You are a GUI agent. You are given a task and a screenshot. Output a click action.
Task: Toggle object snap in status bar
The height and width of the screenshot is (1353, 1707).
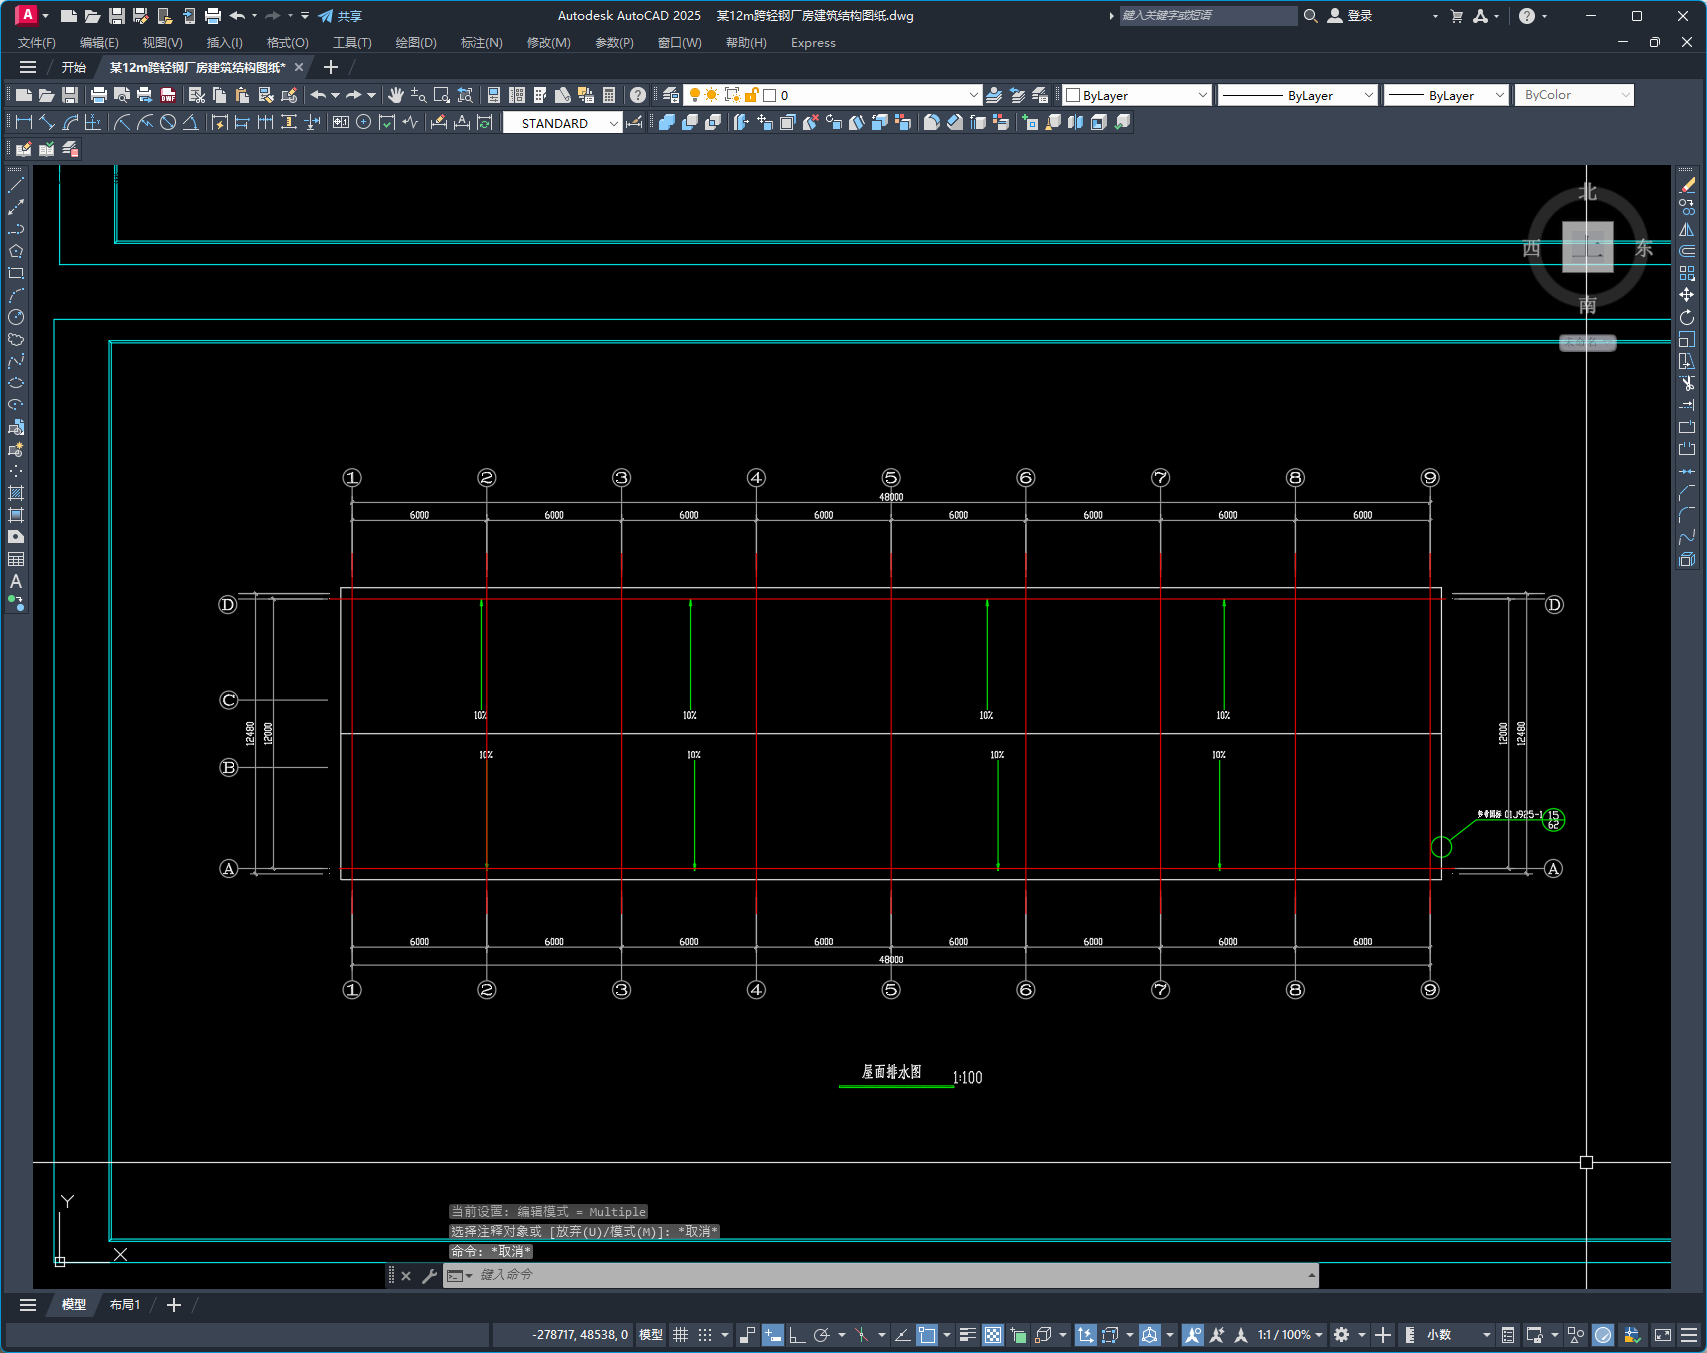(x=927, y=1335)
